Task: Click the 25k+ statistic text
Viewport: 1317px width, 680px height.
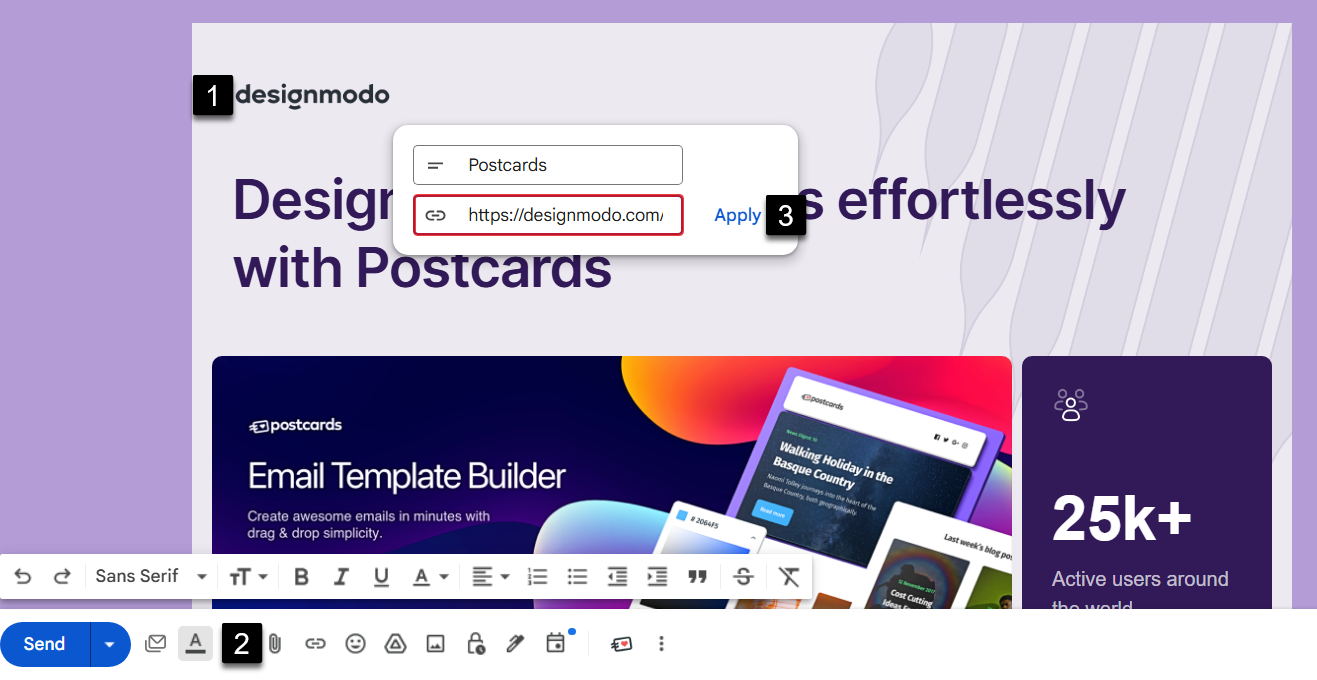Action: click(x=1122, y=518)
